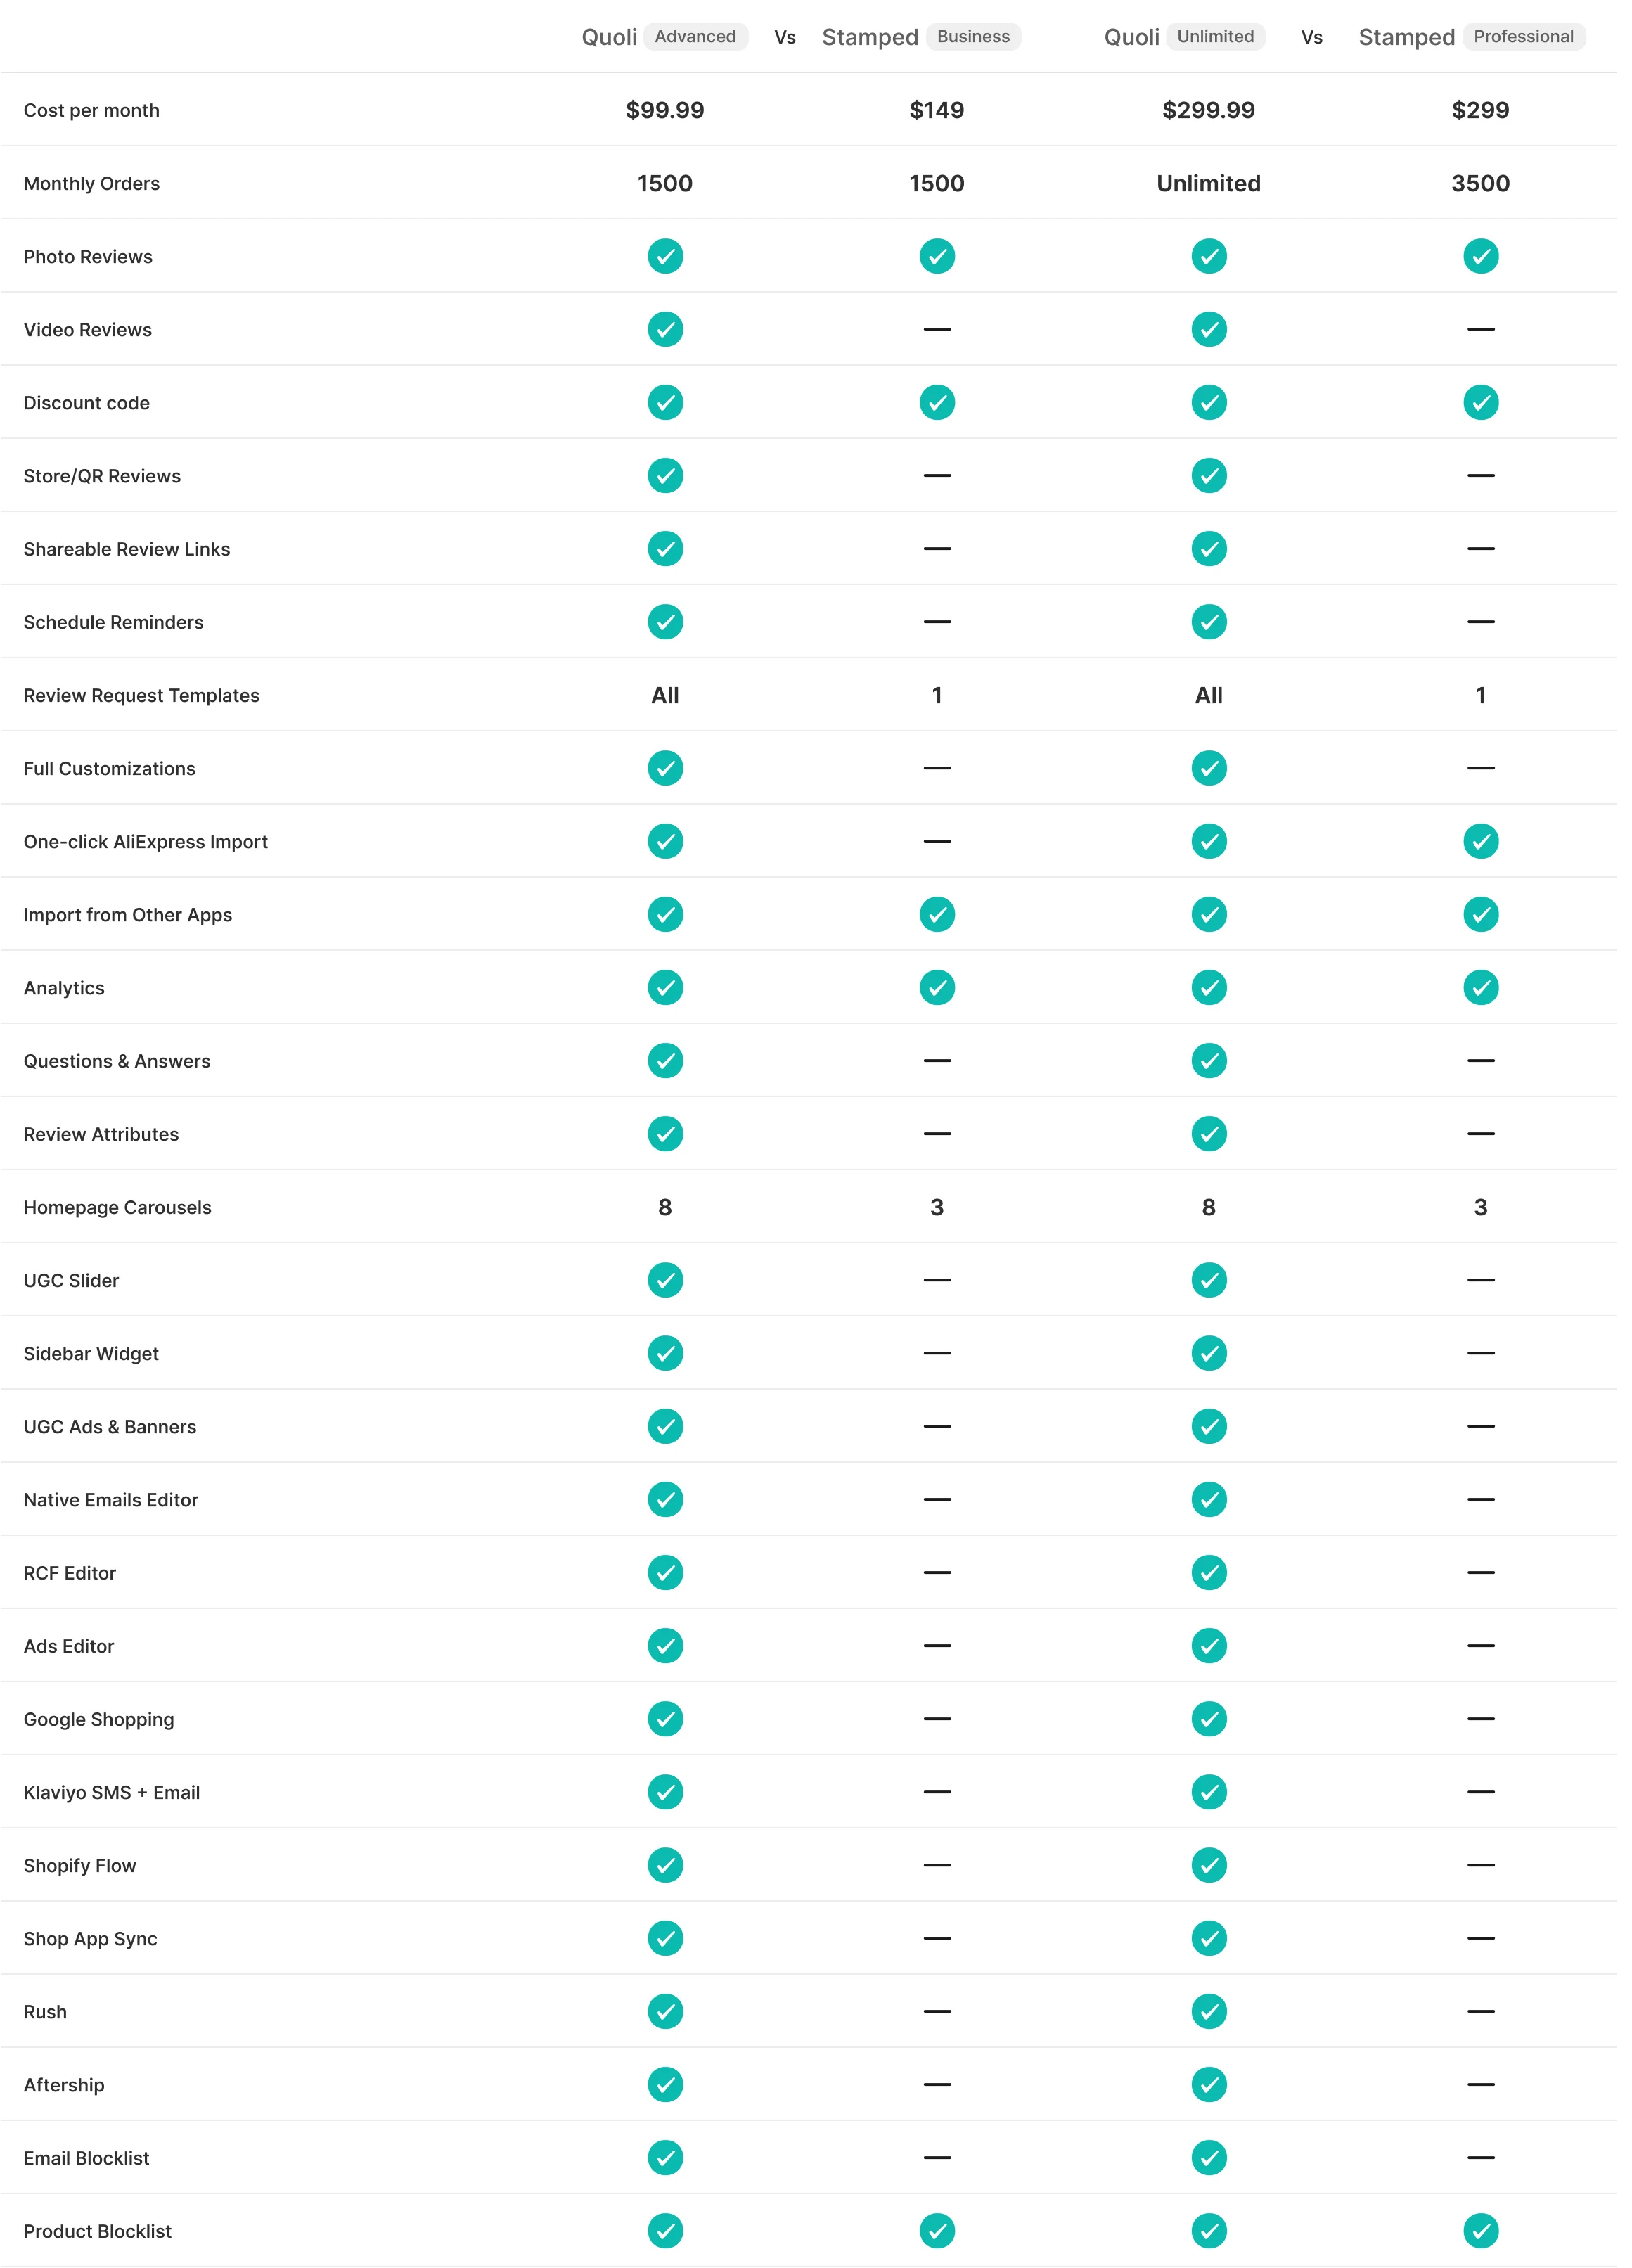Image resolution: width=1632 pixels, height=2268 pixels.
Task: Click Unlimited monthly orders value
Action: 1208,183
